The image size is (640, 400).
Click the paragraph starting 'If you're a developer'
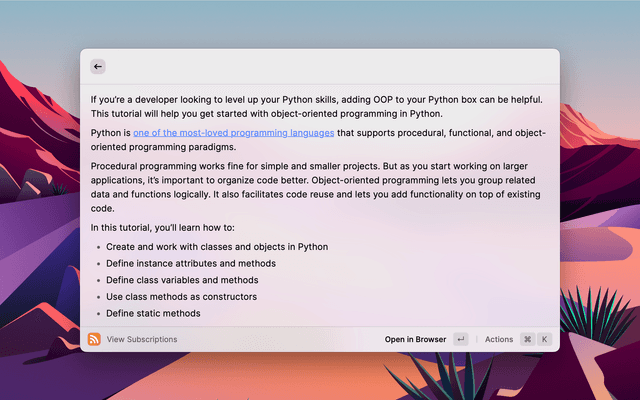(315, 106)
